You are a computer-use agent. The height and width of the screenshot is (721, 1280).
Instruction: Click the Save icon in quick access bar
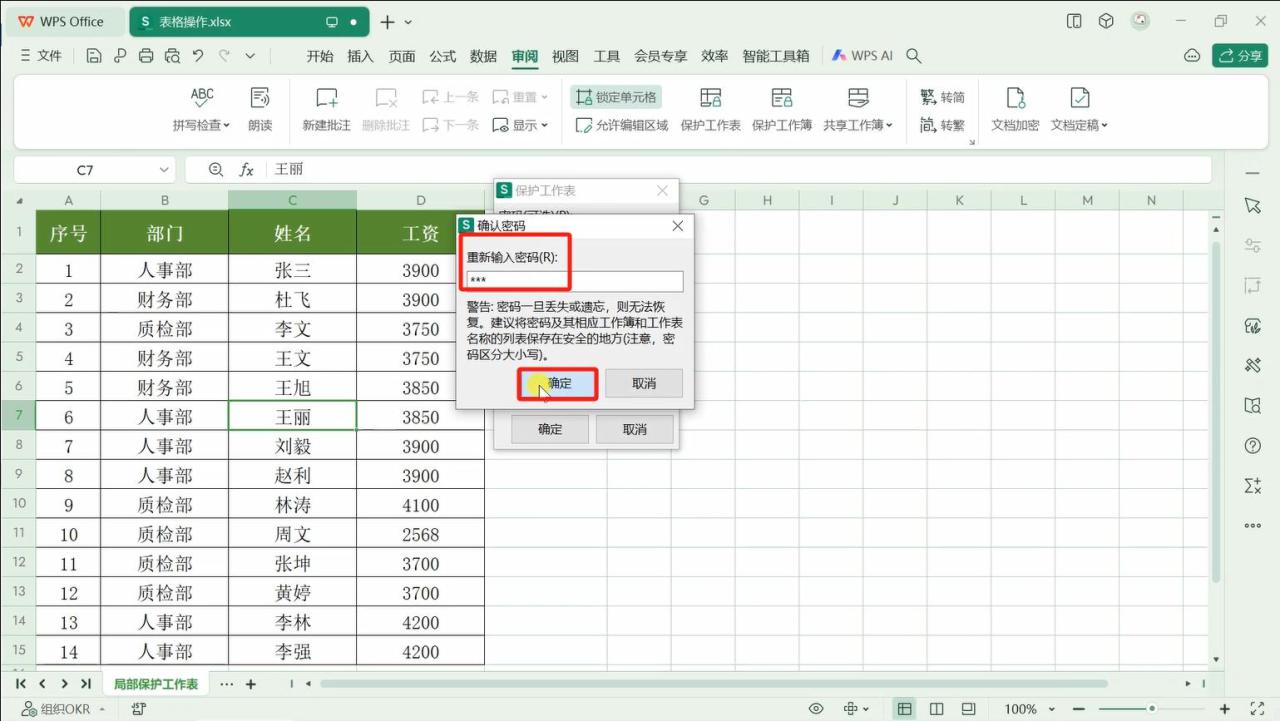[x=94, y=56]
